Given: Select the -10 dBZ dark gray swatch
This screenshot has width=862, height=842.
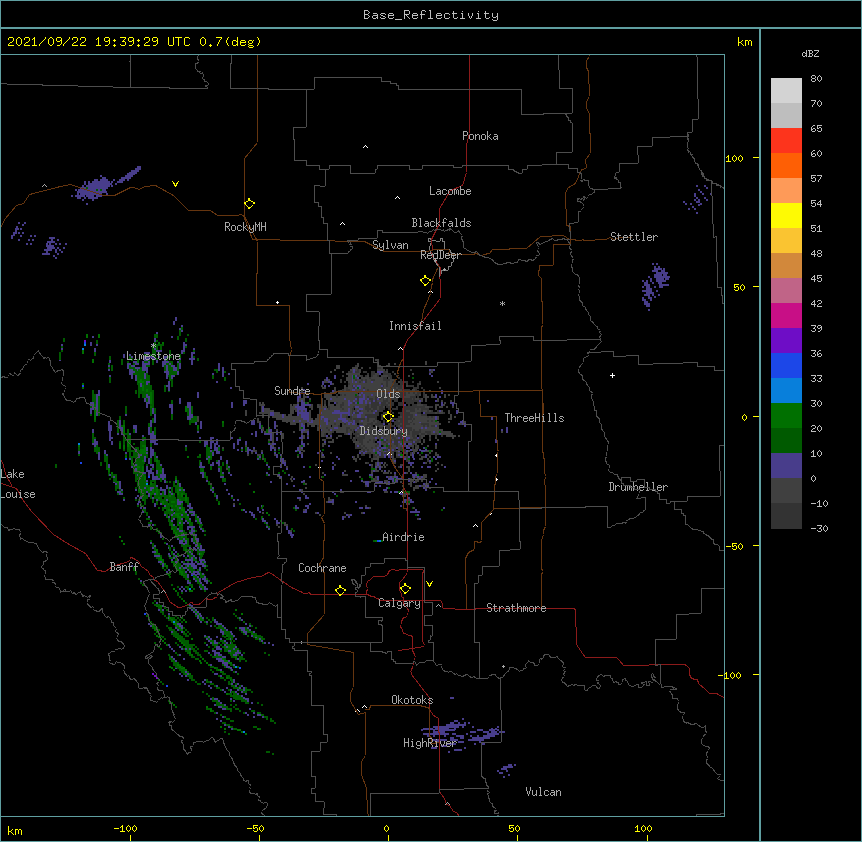Looking at the screenshot, I should 786,515.
